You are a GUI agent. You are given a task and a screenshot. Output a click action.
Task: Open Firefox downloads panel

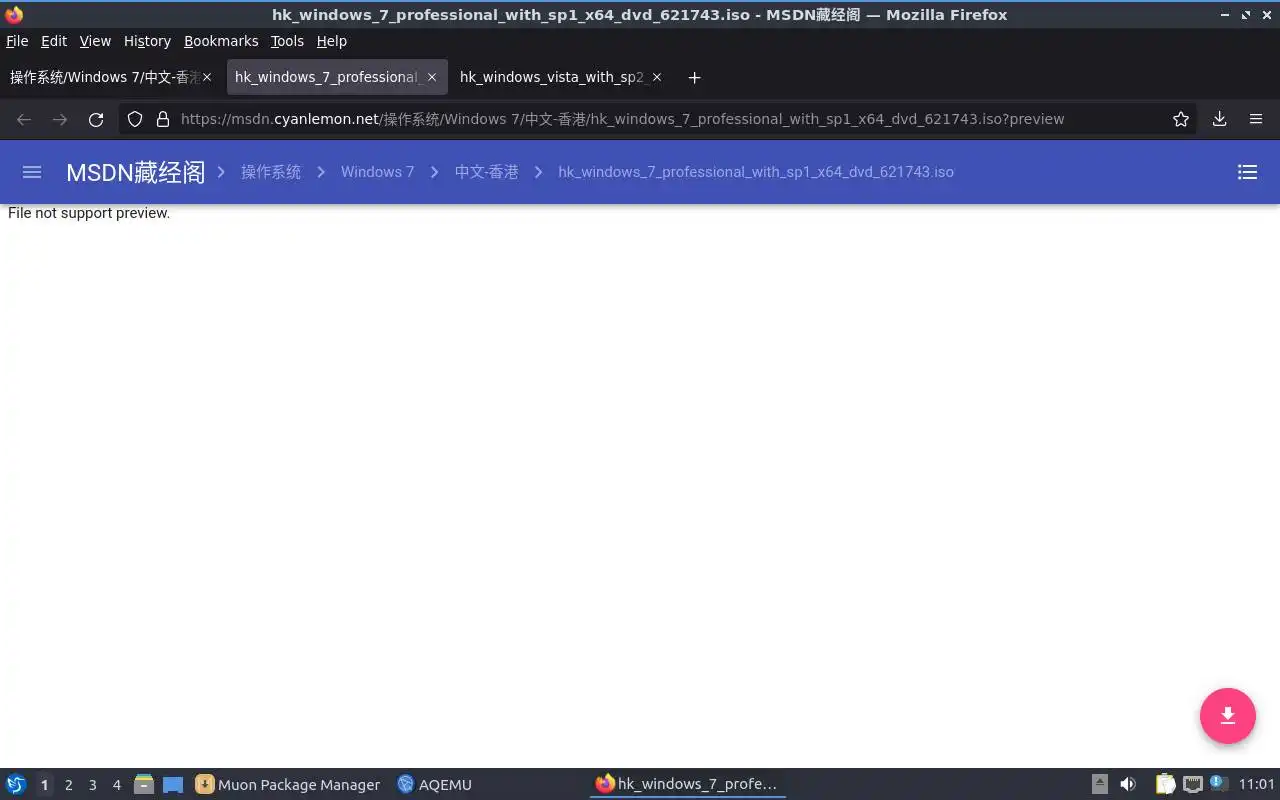click(1219, 119)
